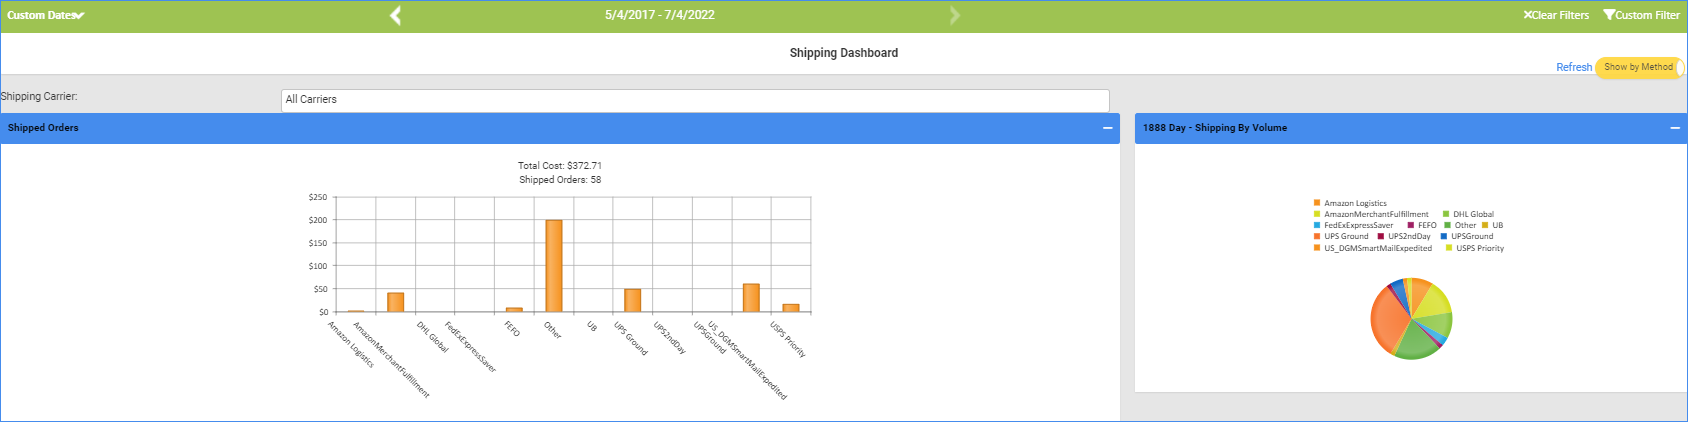Image resolution: width=1688 pixels, height=422 pixels.
Task: Collapse the Shipping By Volume panel
Action: 1675,128
